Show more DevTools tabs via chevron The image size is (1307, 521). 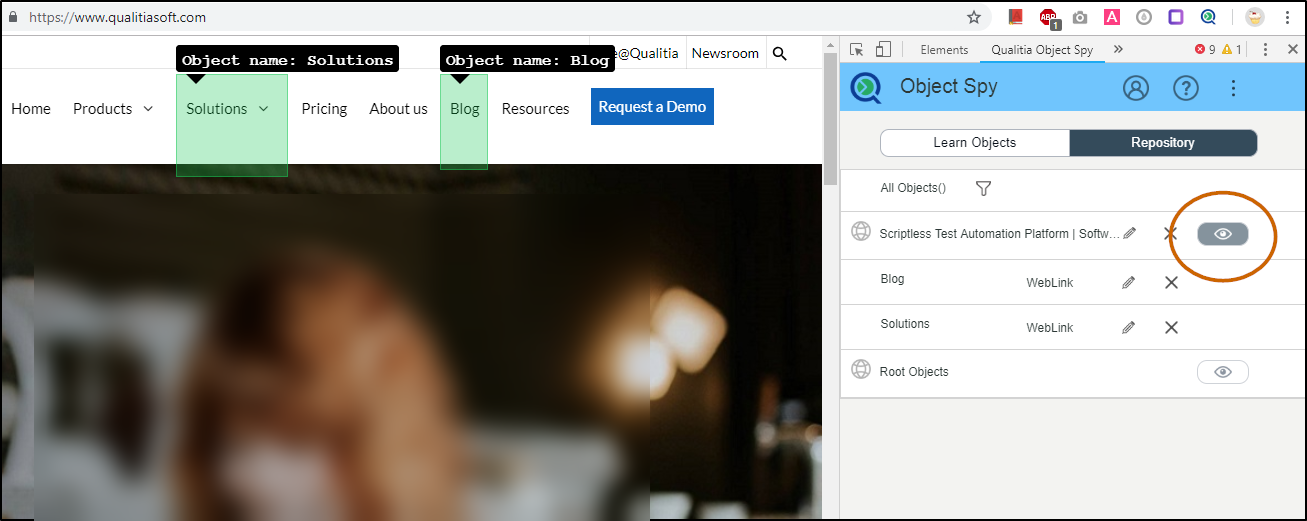1118,50
